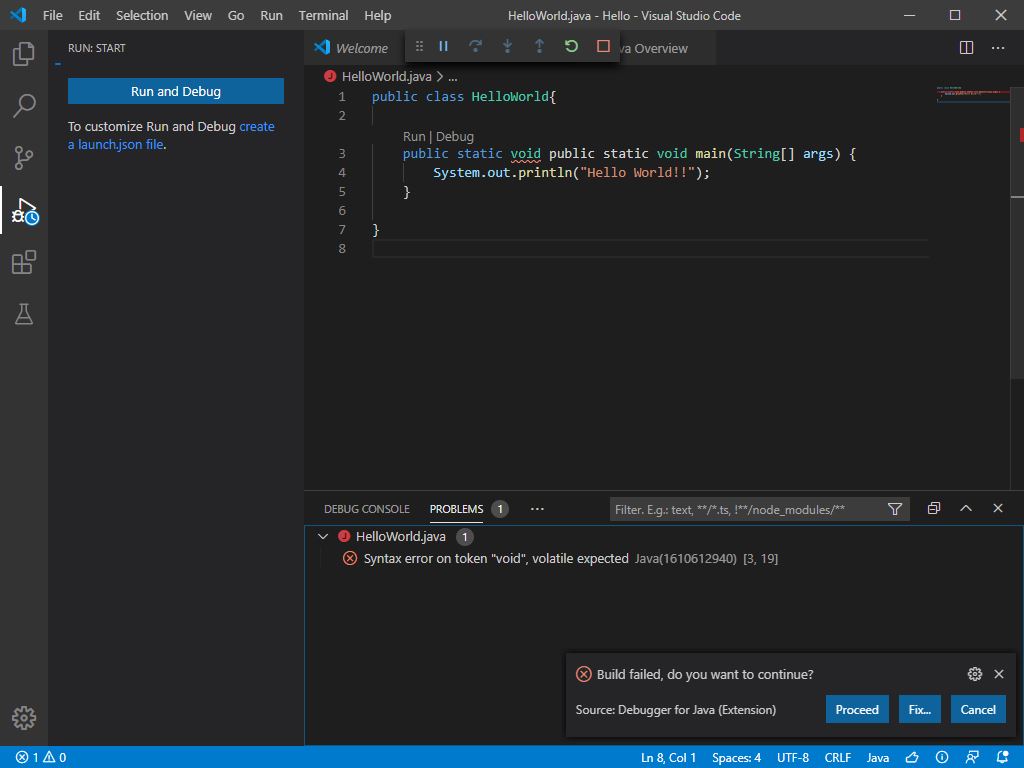Open more panel tabs ellipsis
The height and width of the screenshot is (768, 1024).
(x=537, y=509)
